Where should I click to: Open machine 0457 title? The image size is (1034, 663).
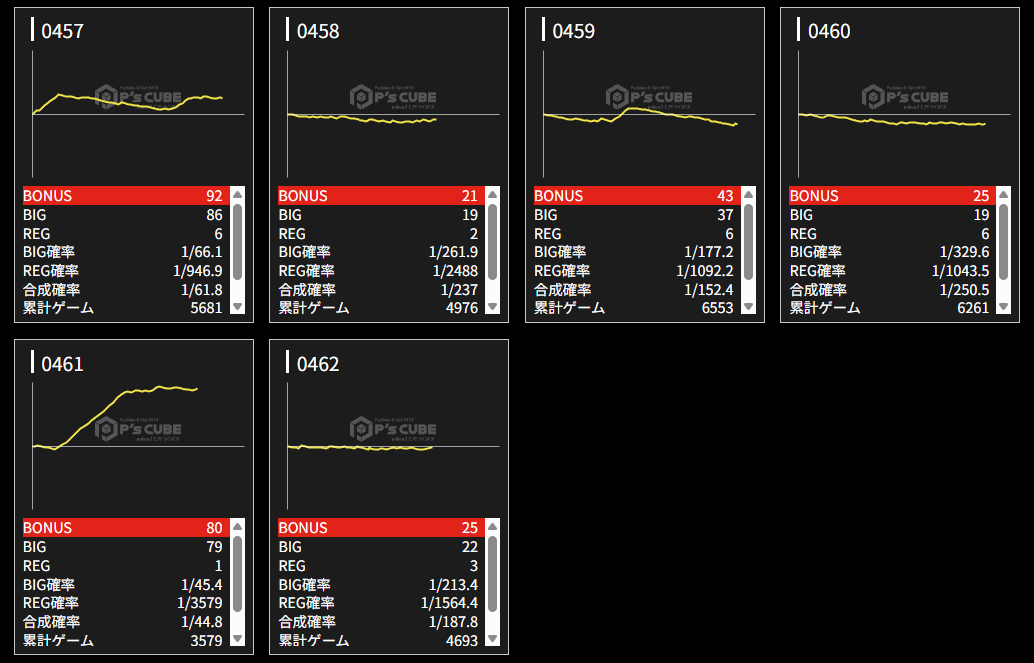[x=62, y=32]
